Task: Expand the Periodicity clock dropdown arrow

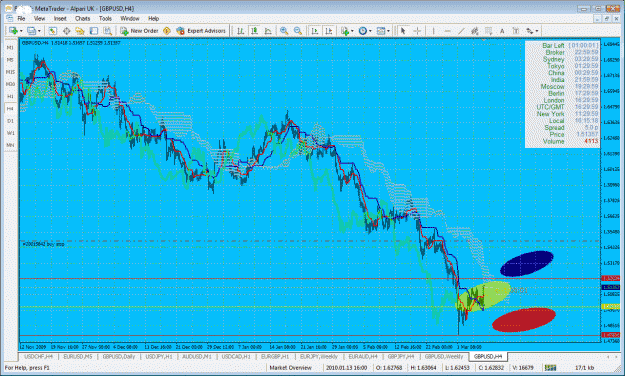Action: [x=370, y=31]
